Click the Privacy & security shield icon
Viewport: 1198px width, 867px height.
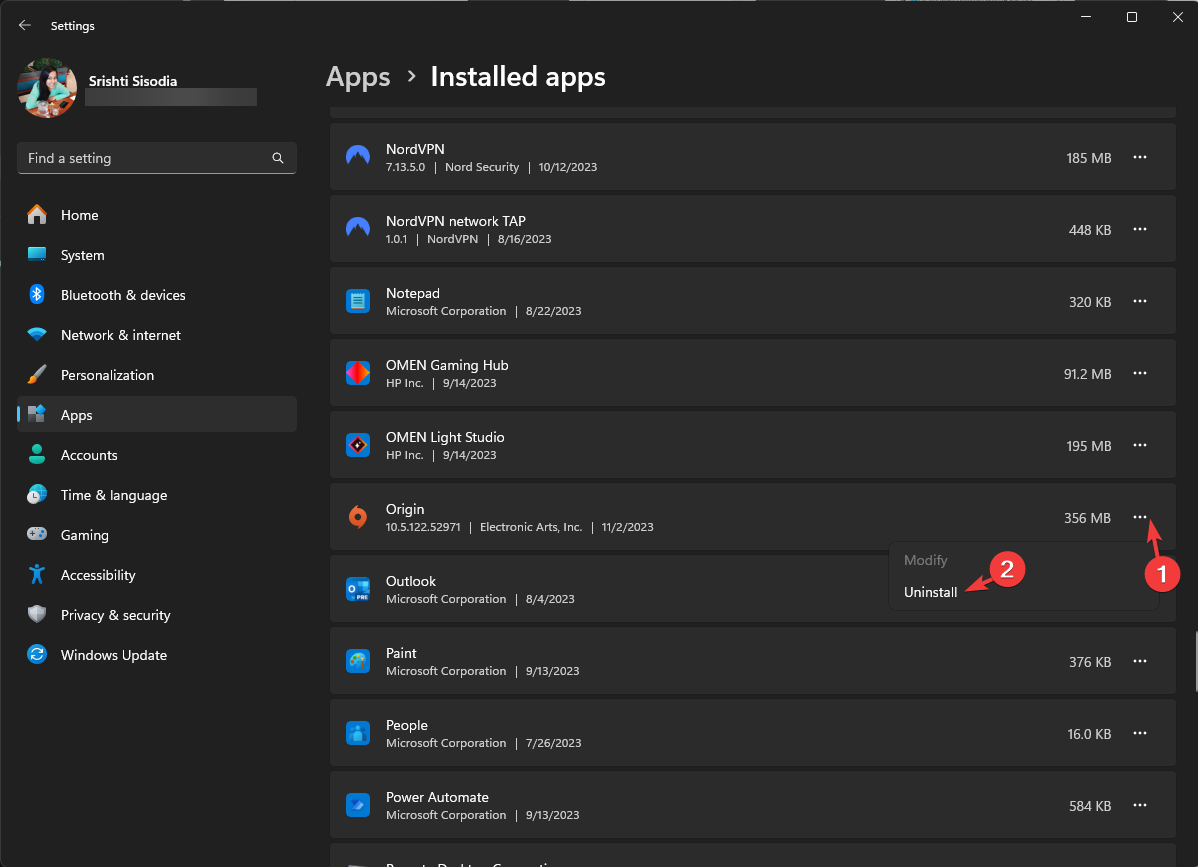tap(37, 614)
